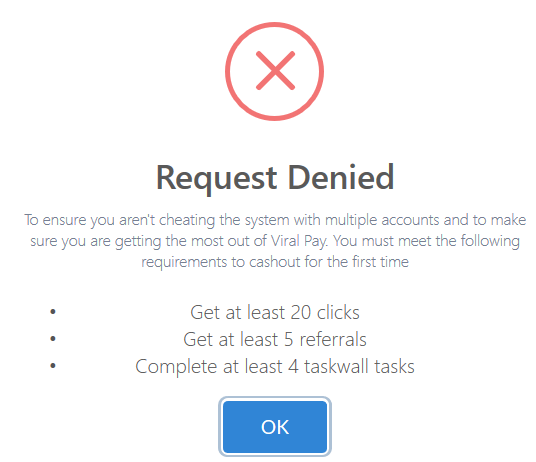The height and width of the screenshot is (462, 536).
Task: Click the Request Denied heading
Action: 275,178
